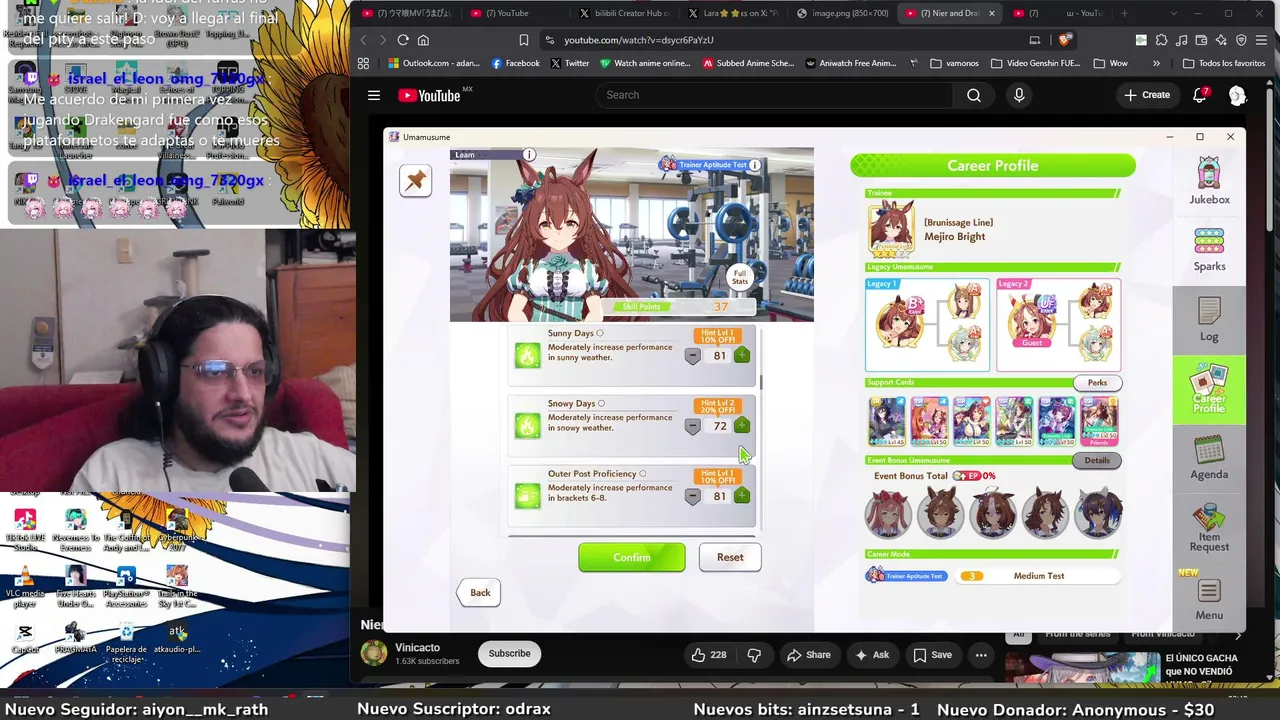Increase Snowy Days skill with plus button

[742, 425]
